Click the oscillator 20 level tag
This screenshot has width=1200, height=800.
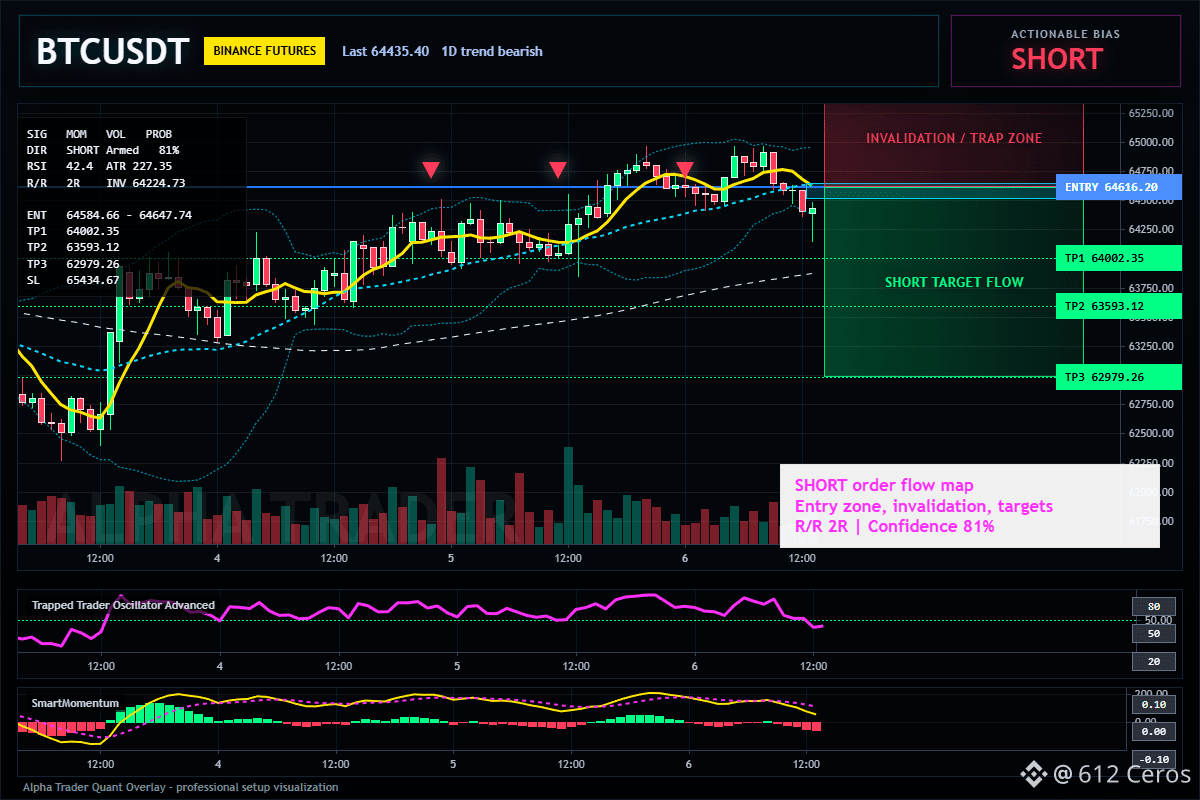tap(1153, 661)
